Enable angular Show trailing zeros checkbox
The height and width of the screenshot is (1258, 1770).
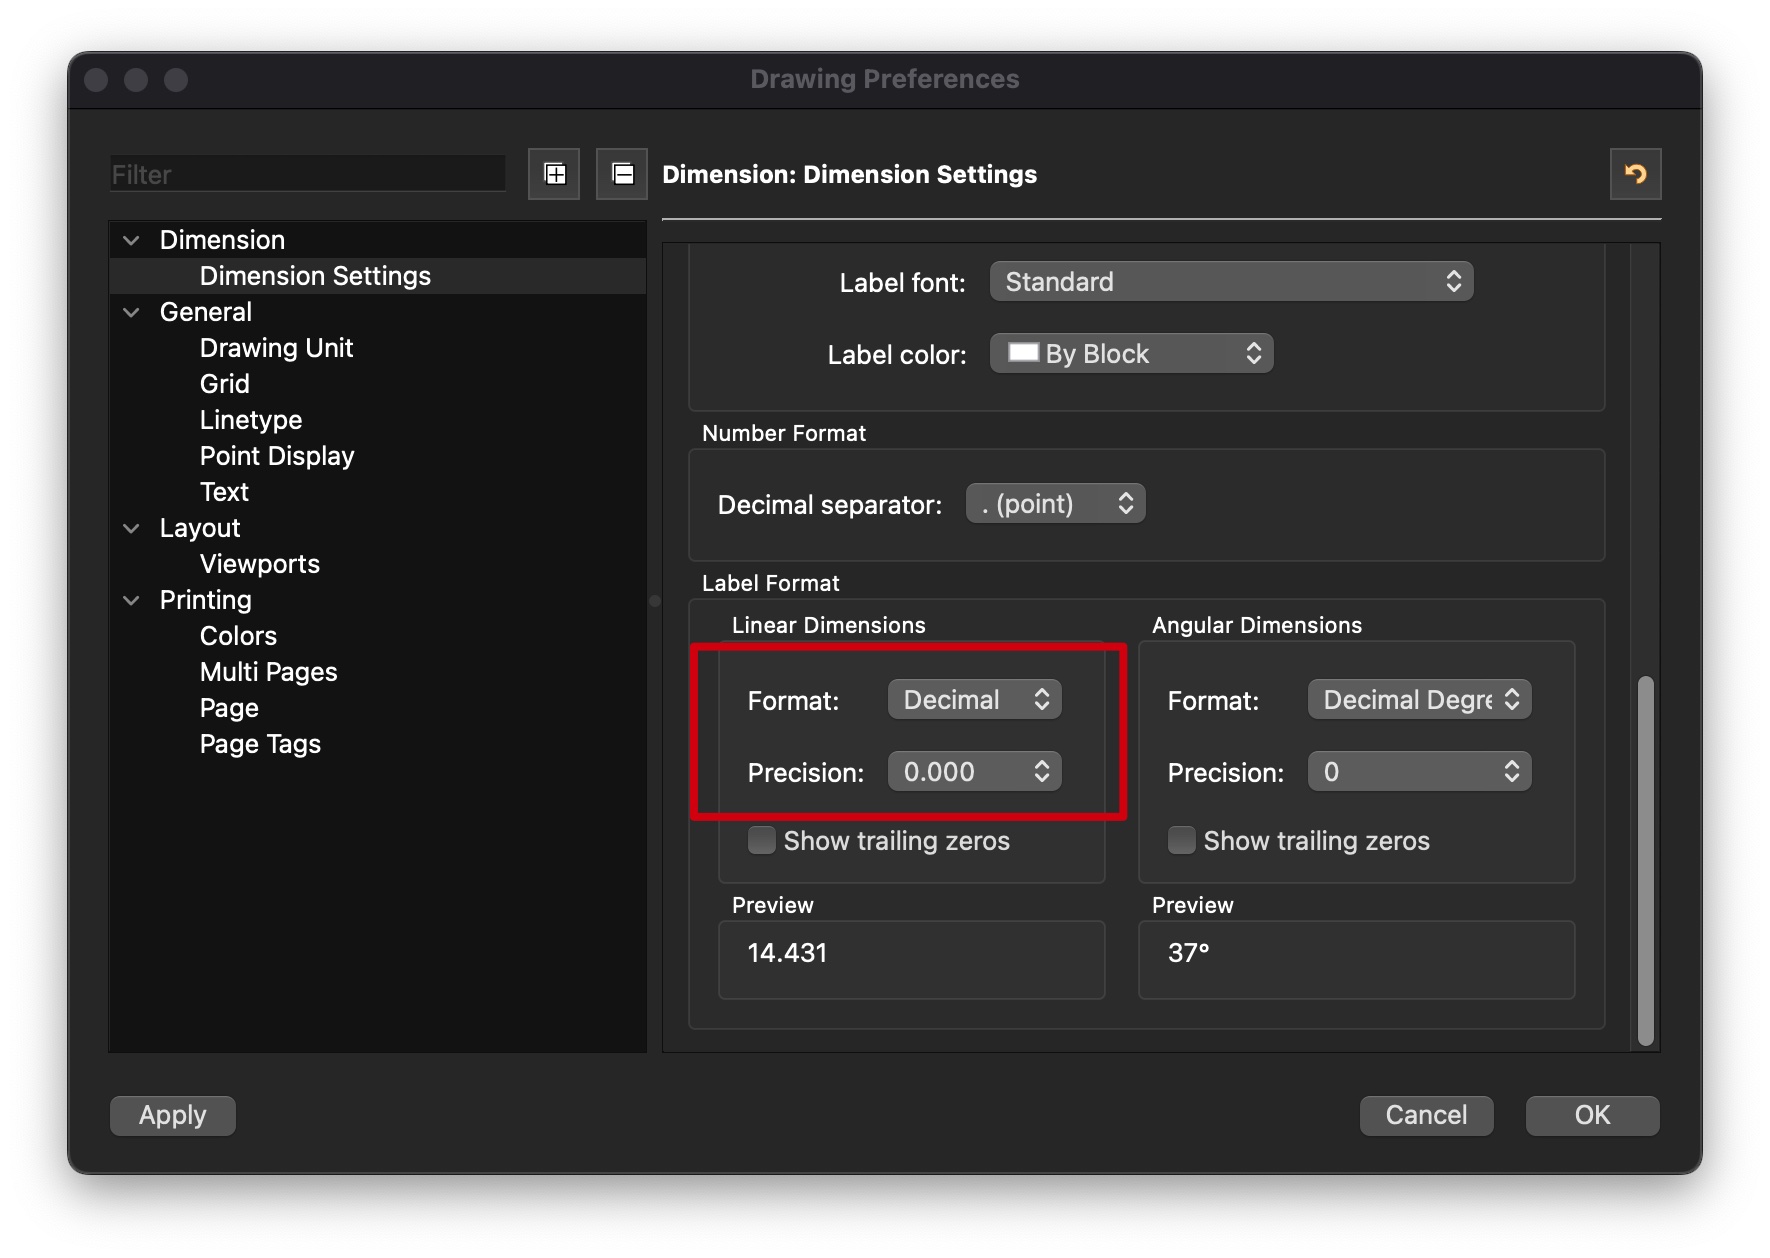pyautogui.click(x=1182, y=840)
